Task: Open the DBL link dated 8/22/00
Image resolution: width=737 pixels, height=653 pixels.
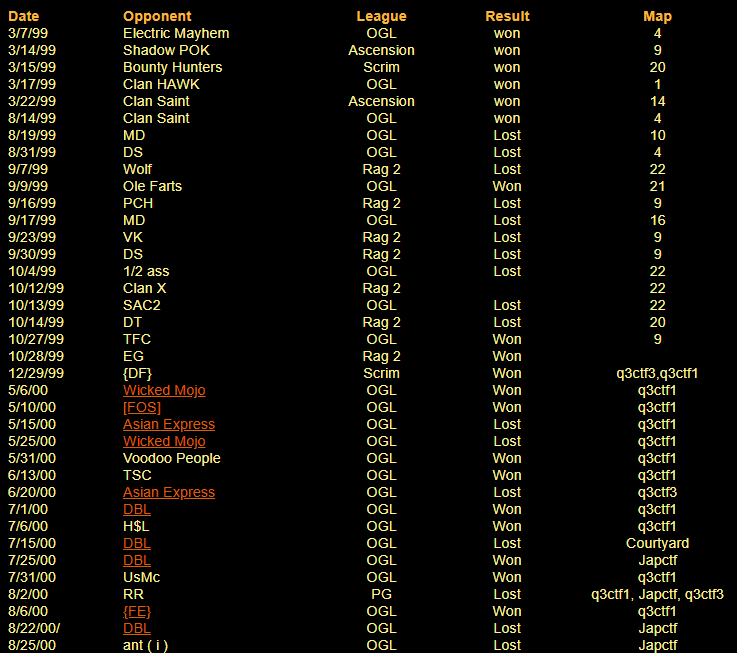Action: [x=137, y=628]
